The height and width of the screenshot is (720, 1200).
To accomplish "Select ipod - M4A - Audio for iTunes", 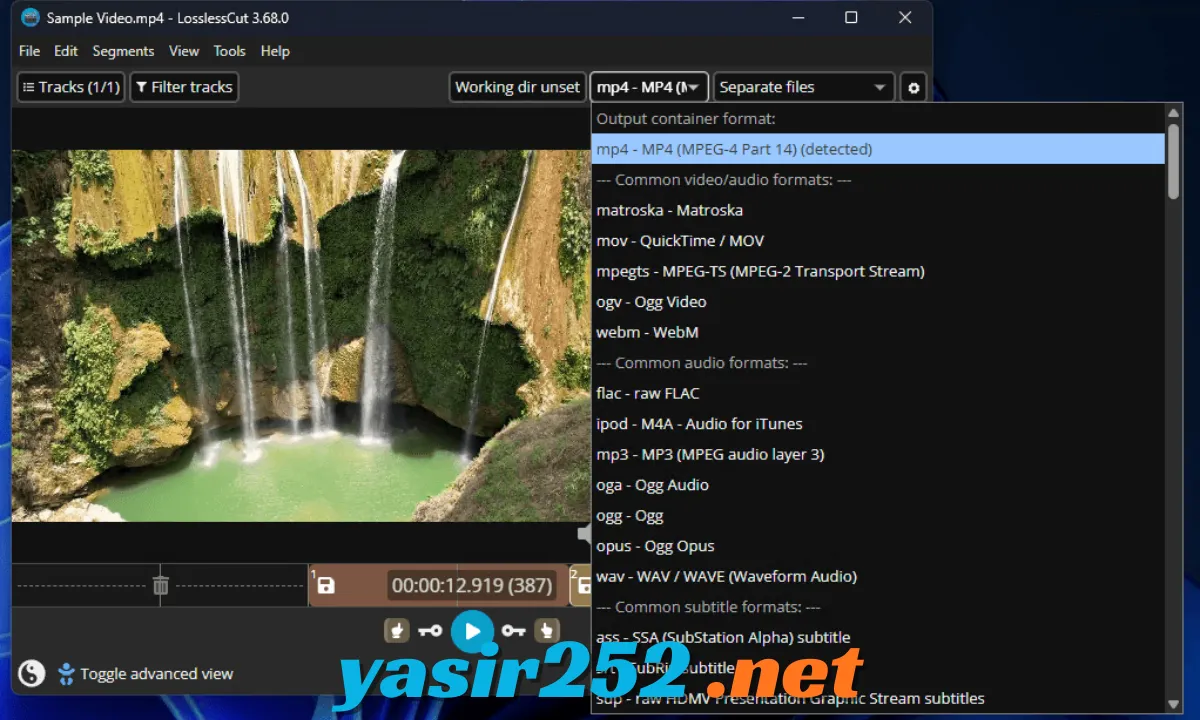I will (x=878, y=424).
